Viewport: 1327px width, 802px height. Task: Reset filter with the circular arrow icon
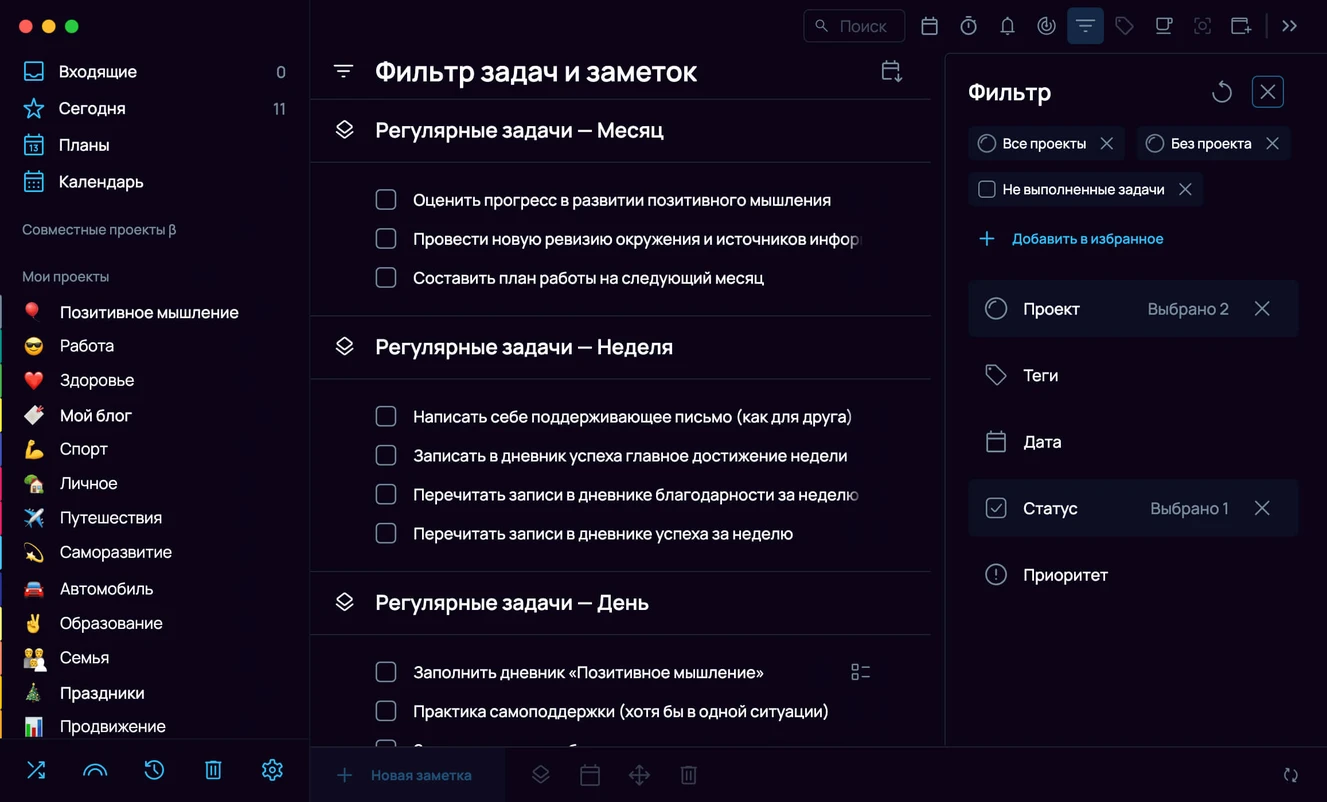1221,92
